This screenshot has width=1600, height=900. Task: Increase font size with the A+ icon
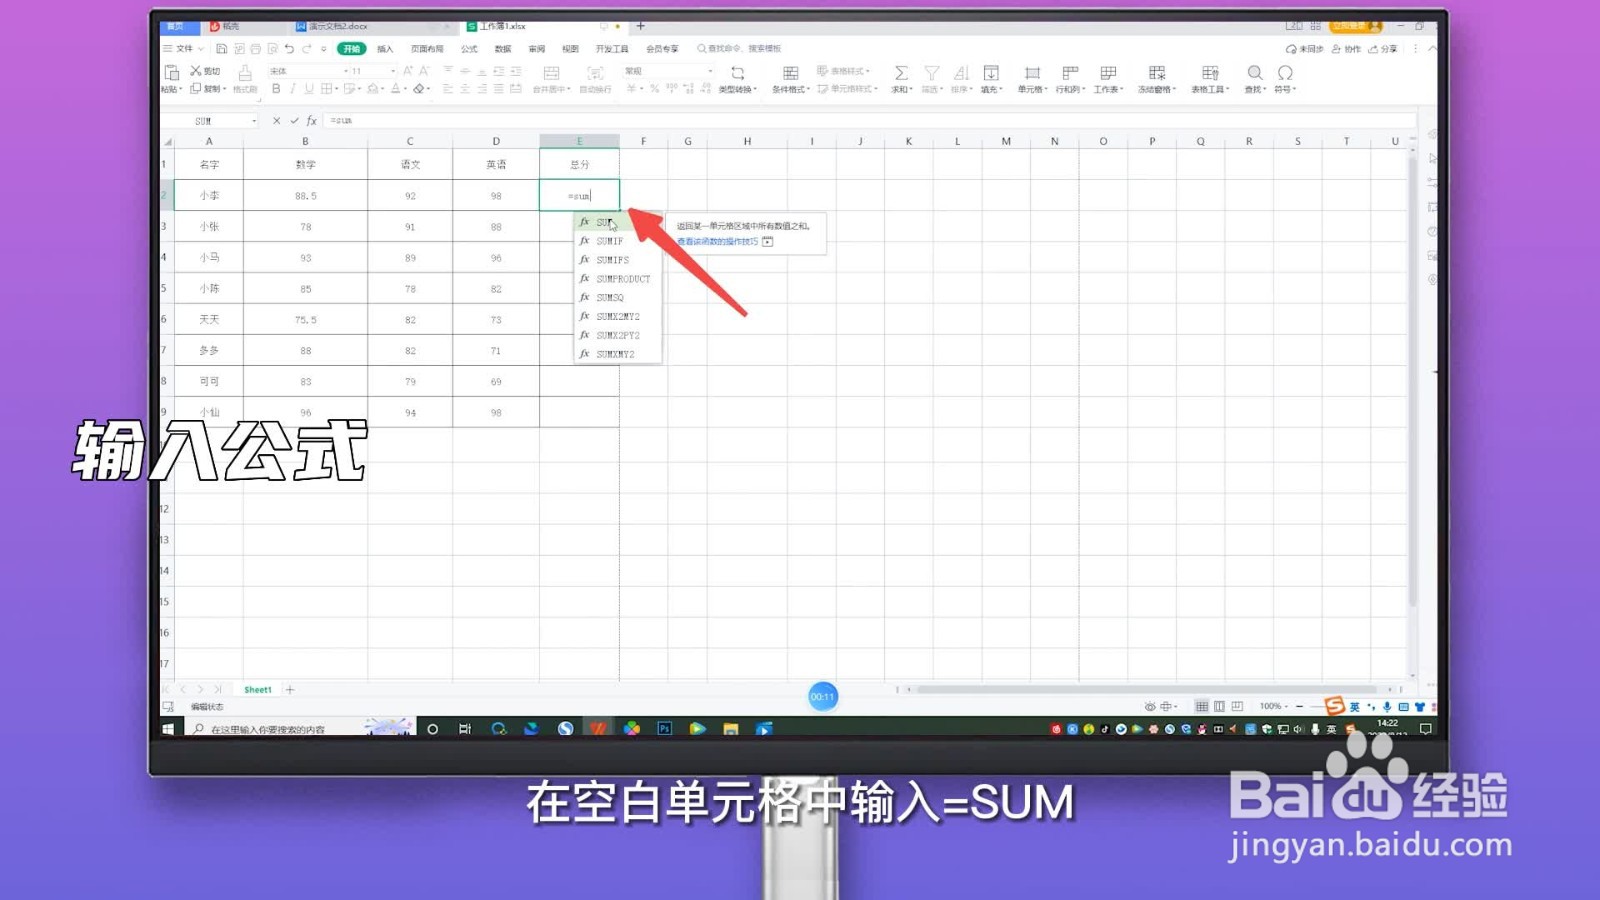point(408,71)
